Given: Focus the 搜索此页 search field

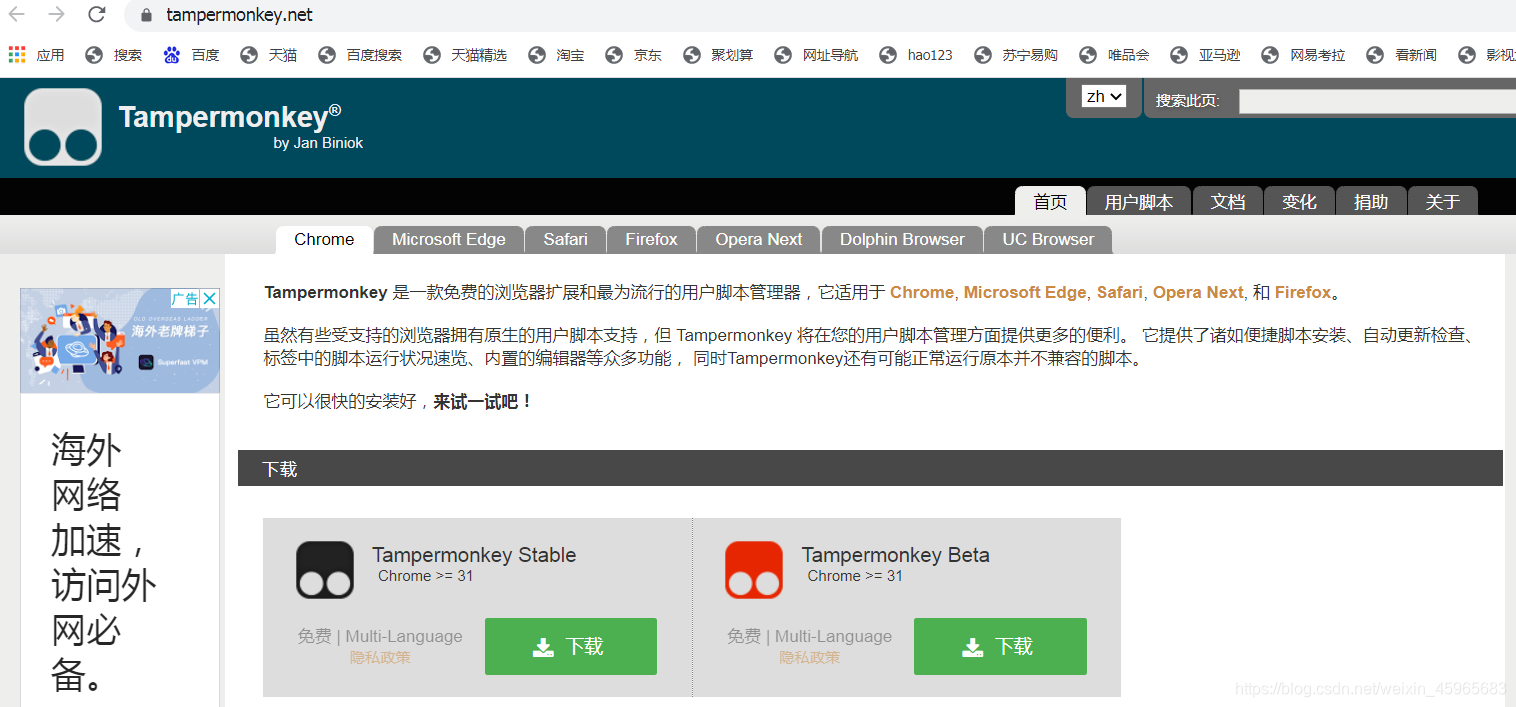Looking at the screenshot, I should [1377, 101].
